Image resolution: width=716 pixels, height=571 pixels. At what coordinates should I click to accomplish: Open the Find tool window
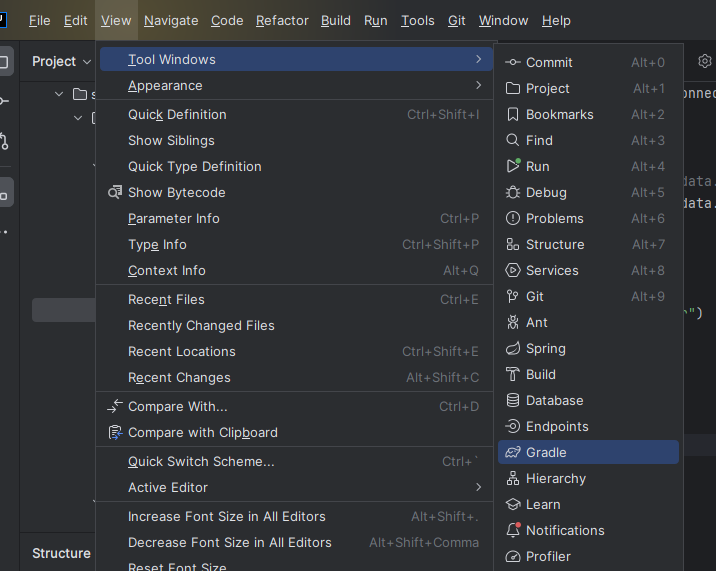pos(588,140)
